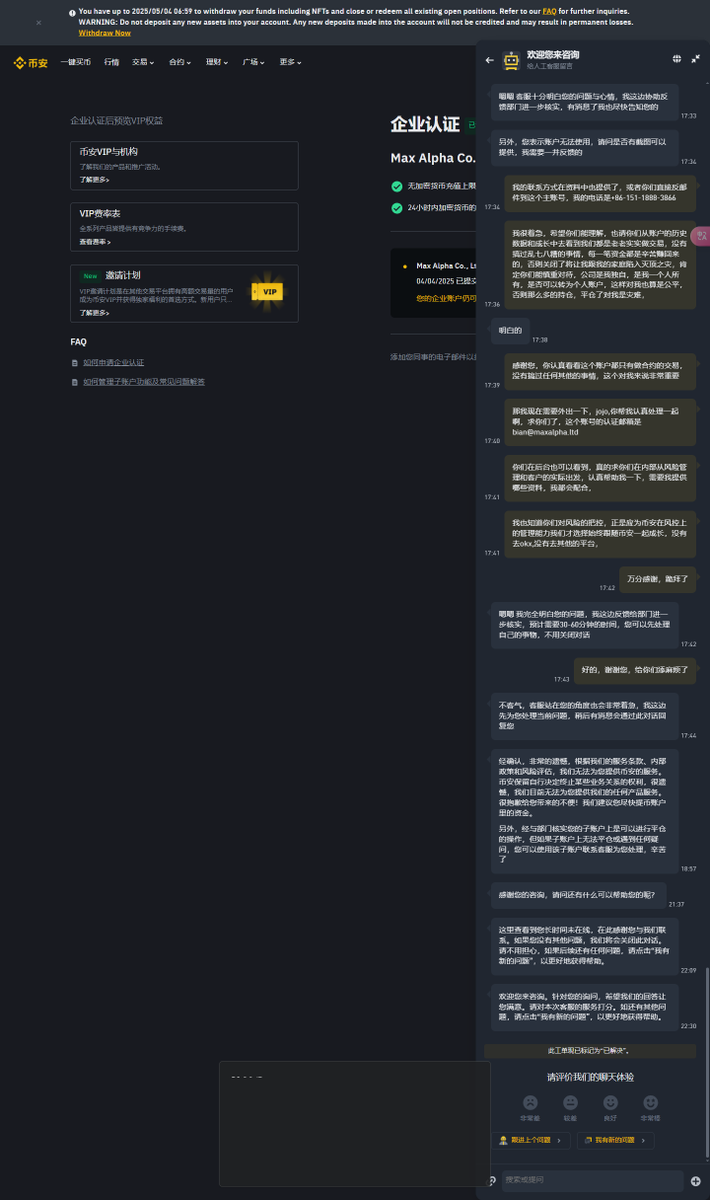Click the 搜索或提问 chat input field
The height and width of the screenshot is (1200, 710).
point(592,1181)
